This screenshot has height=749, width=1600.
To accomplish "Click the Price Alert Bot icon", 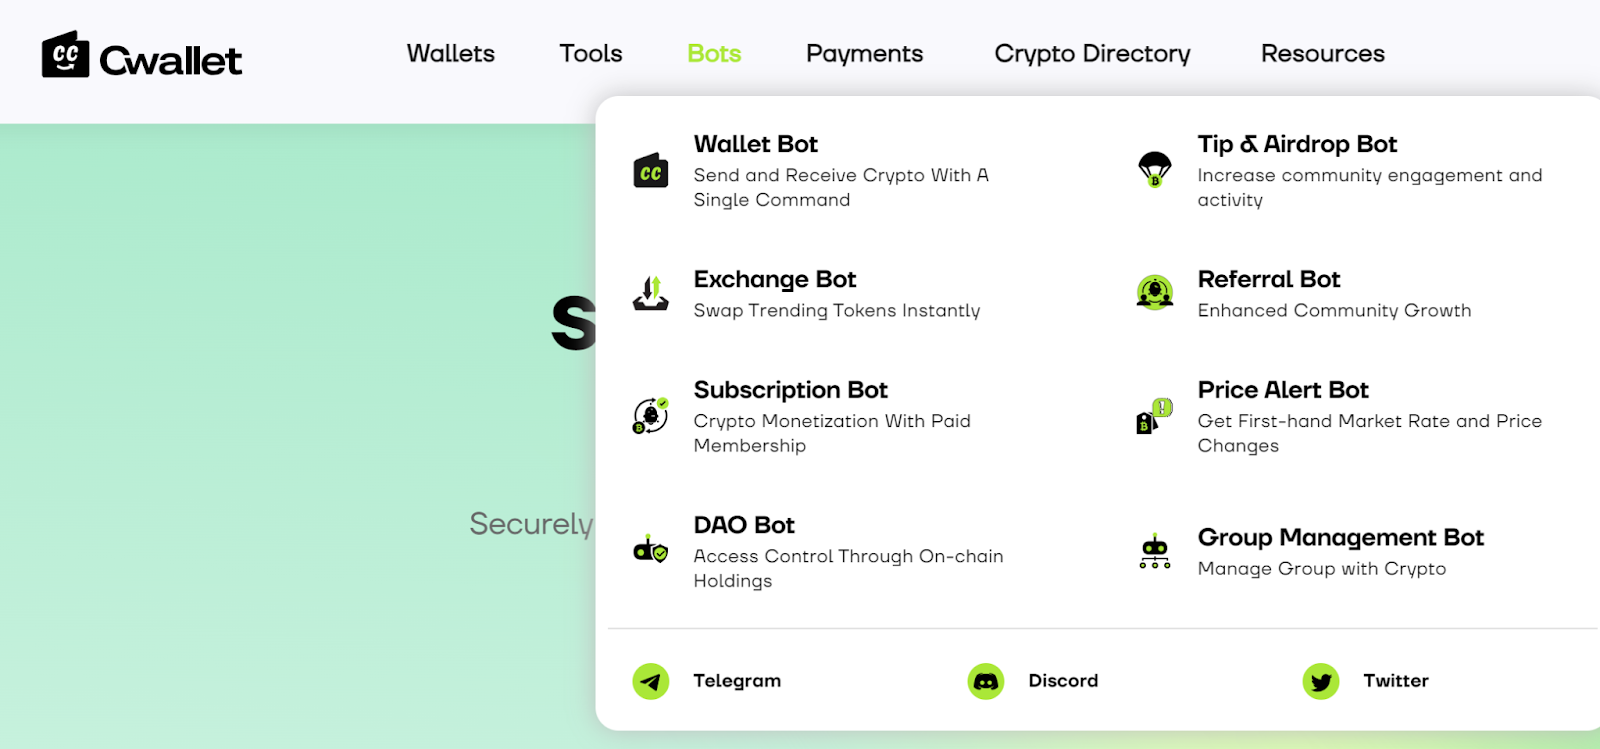I will (1154, 416).
